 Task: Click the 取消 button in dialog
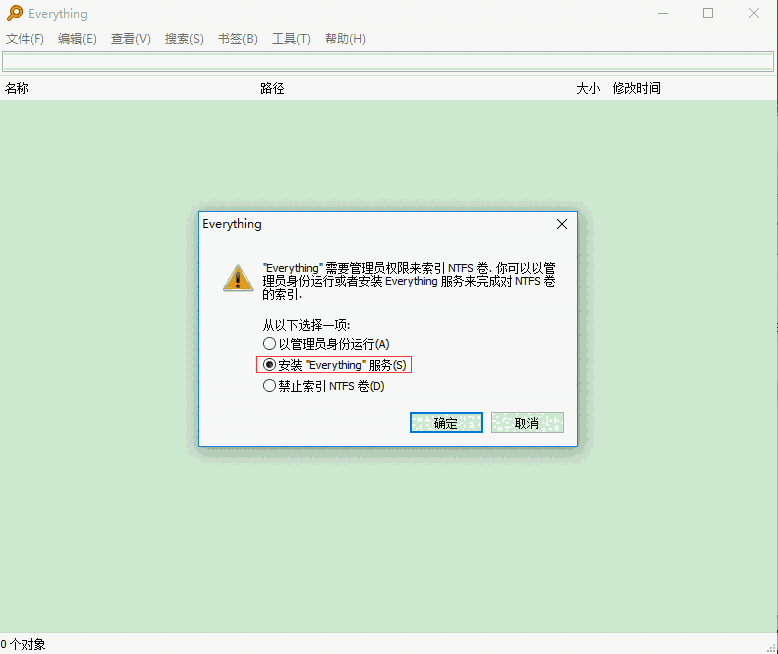pyautogui.click(x=527, y=423)
